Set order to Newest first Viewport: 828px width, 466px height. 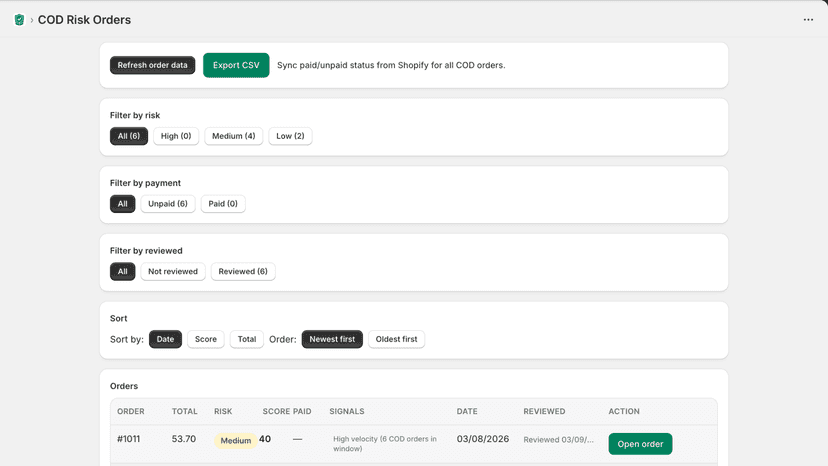332,339
